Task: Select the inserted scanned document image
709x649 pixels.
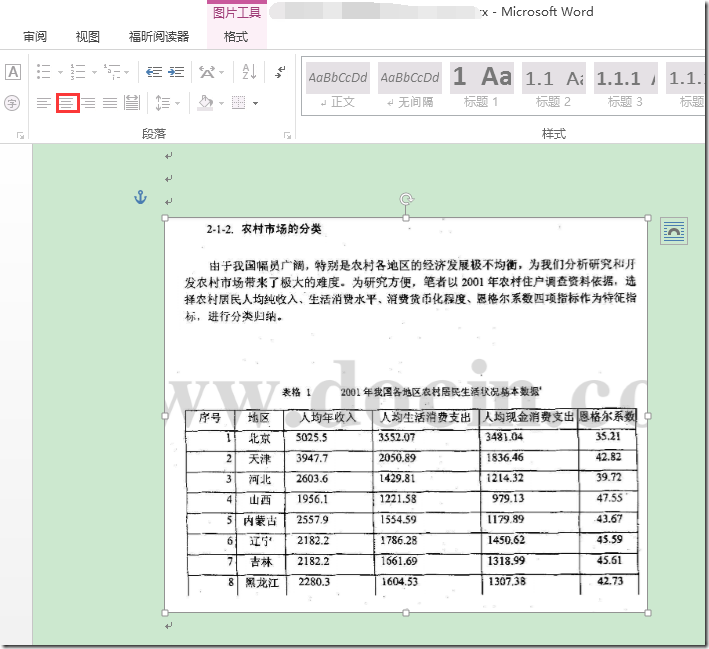Action: tap(406, 415)
